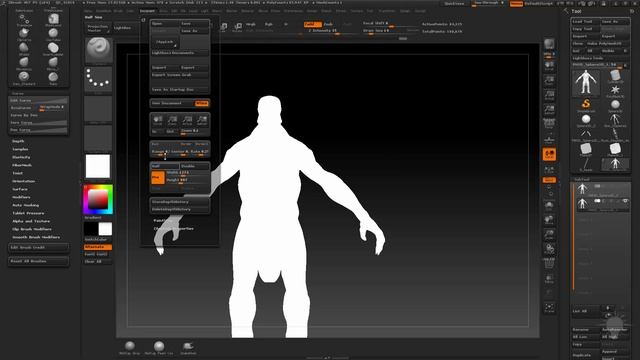Image resolution: width=640 pixels, height=360 pixels.
Task: Click the MatCap Gray material icon
Action: point(130,348)
